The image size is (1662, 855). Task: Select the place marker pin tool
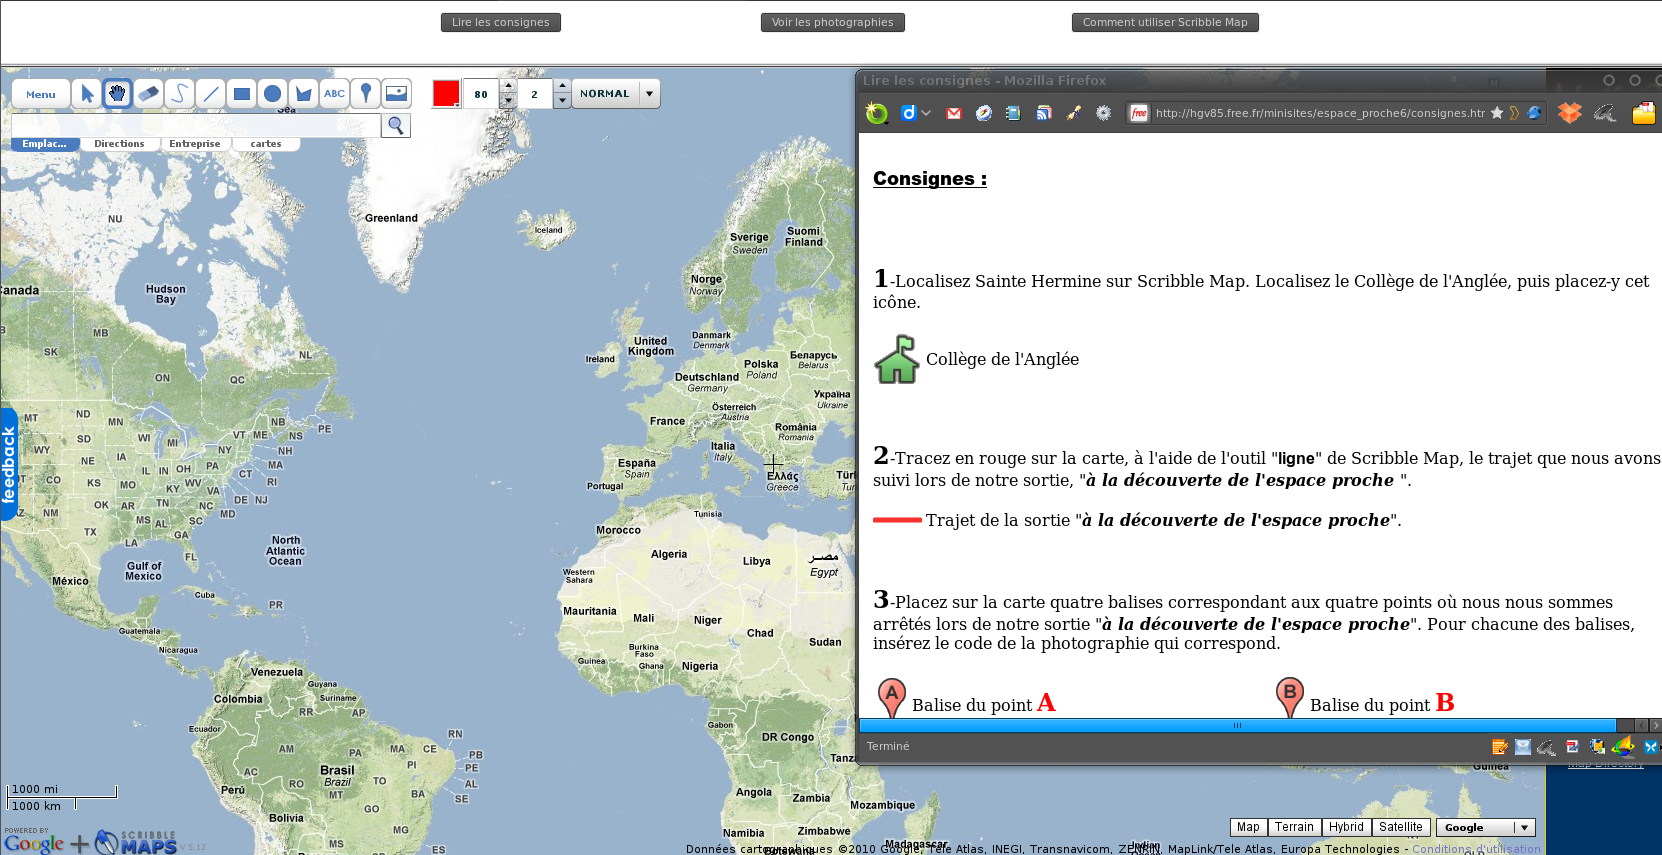[x=366, y=94]
